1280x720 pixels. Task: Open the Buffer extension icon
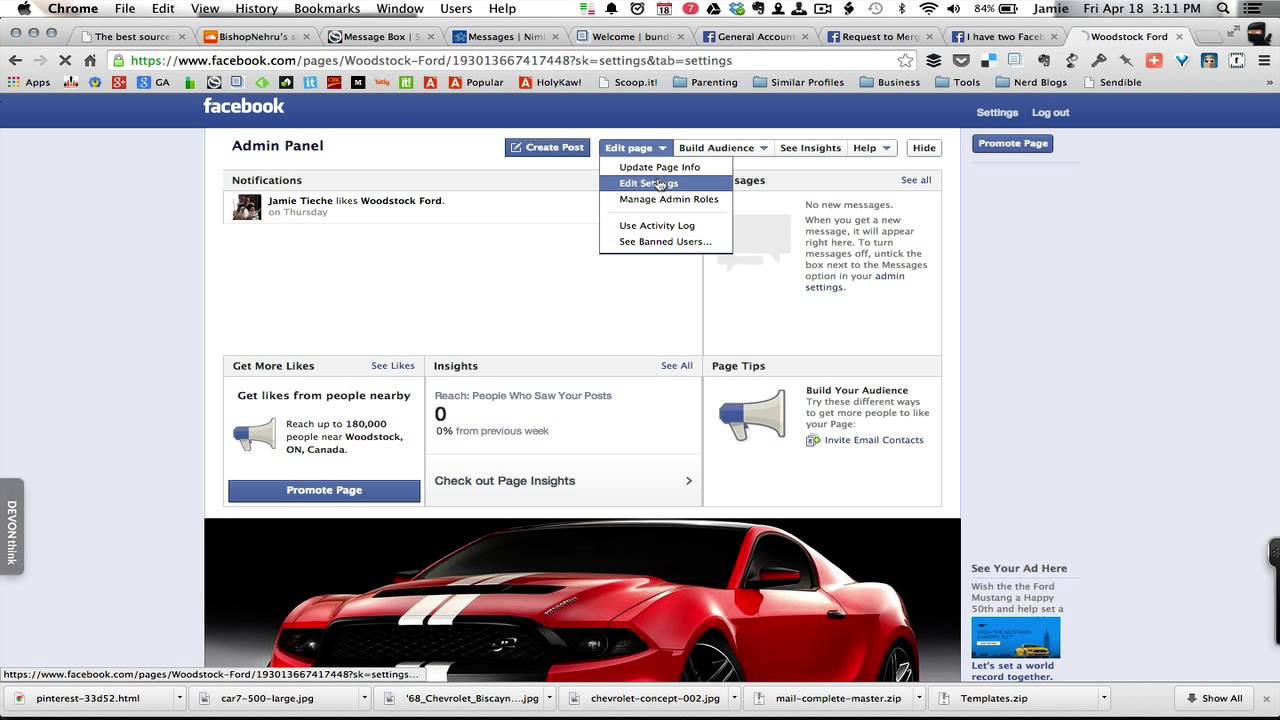(934, 60)
